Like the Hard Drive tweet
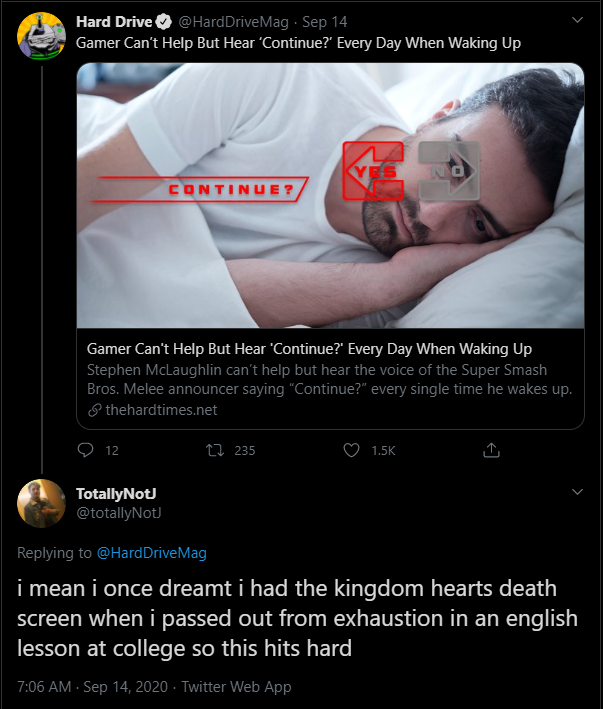 [x=351, y=451]
